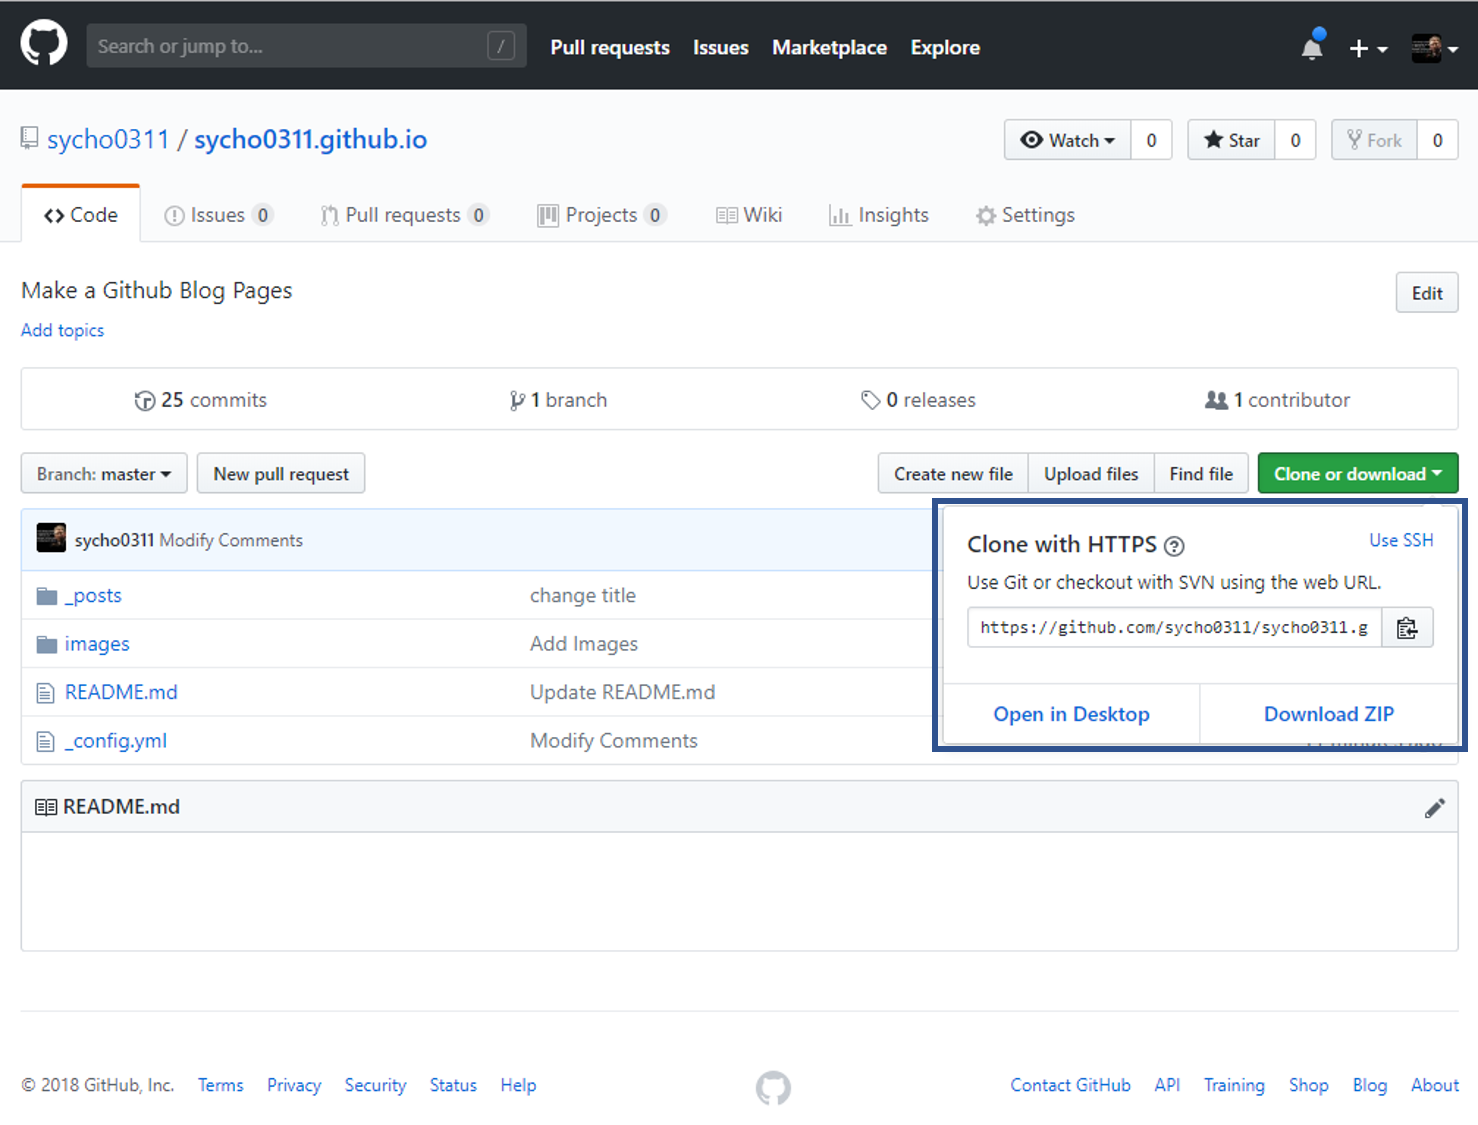The width and height of the screenshot is (1478, 1125).
Task: Open watchers count next to Watch
Action: 1151,140
